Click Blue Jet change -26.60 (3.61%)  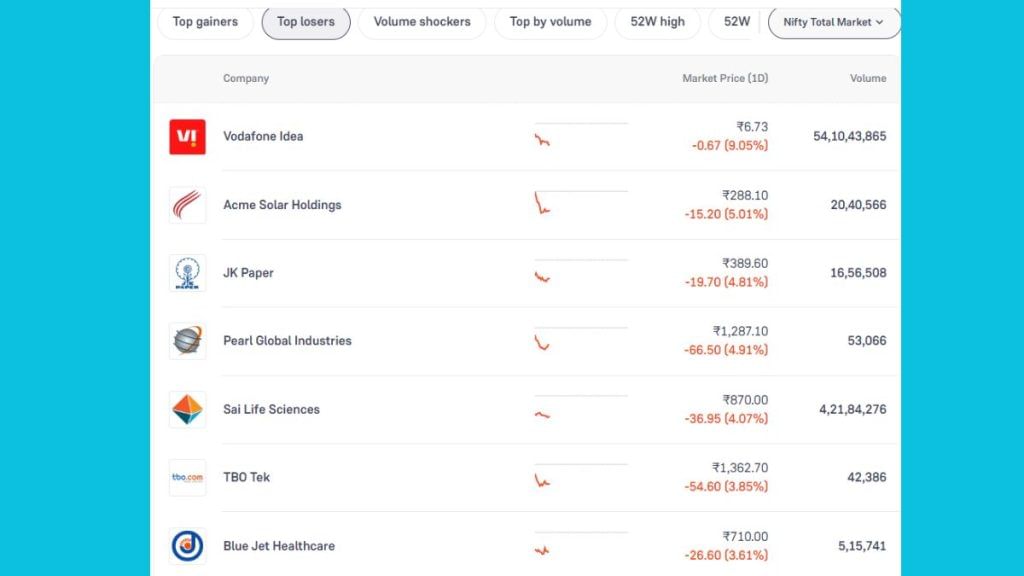pyautogui.click(x=726, y=555)
